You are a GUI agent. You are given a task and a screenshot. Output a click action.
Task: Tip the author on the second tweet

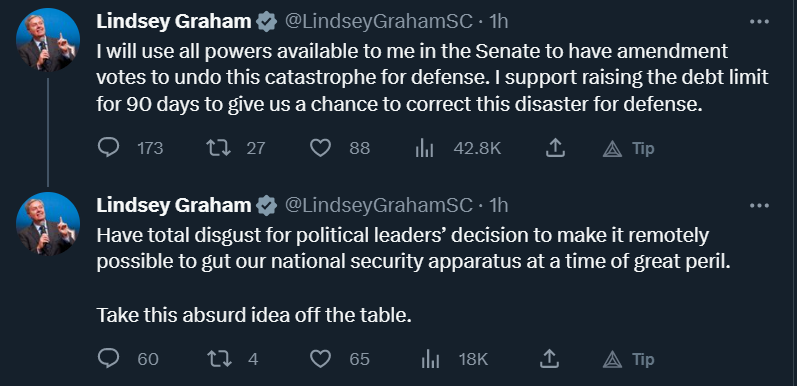[628, 360]
